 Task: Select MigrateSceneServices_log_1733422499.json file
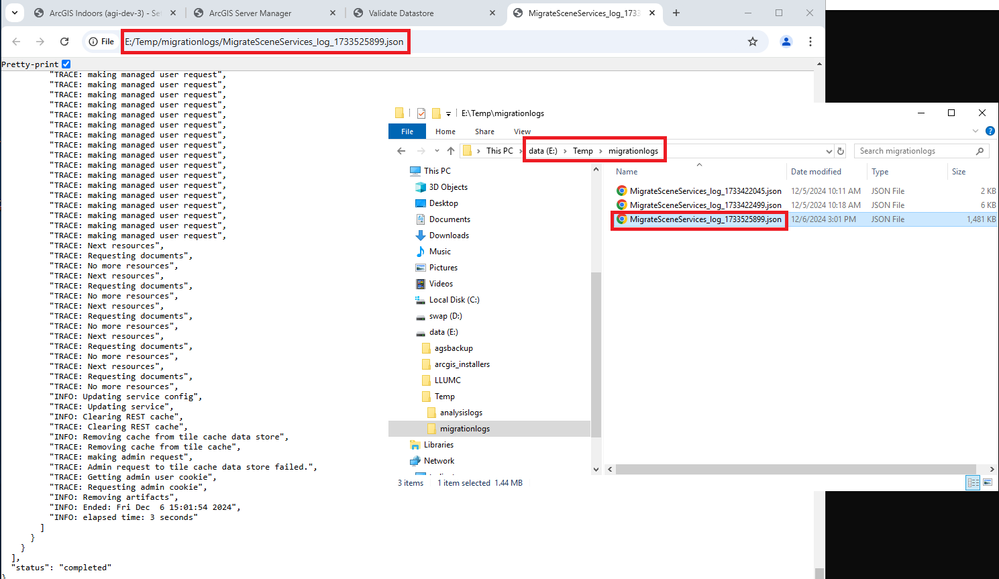705,204
